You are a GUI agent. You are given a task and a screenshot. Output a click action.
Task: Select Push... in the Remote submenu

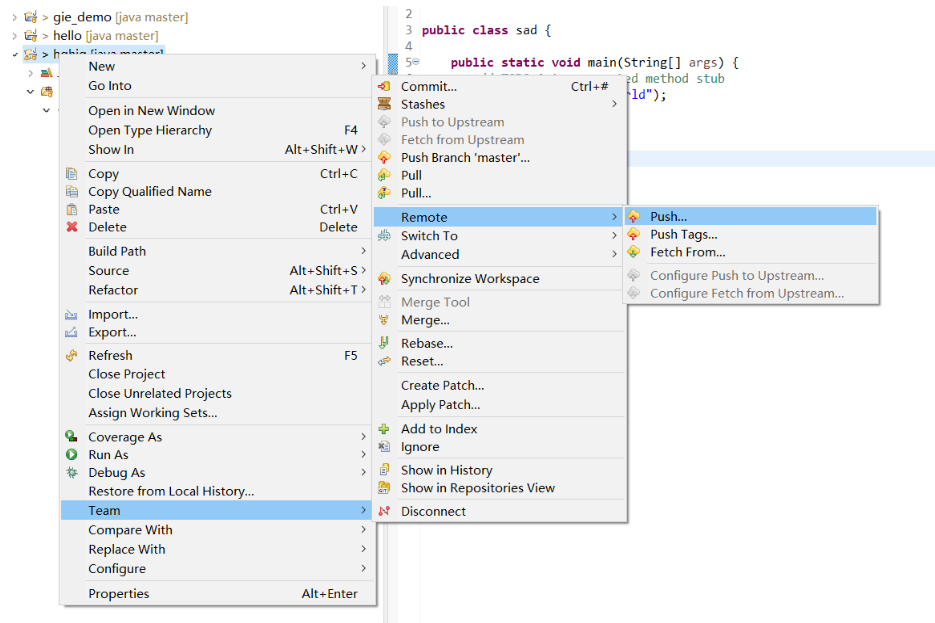[668, 216]
